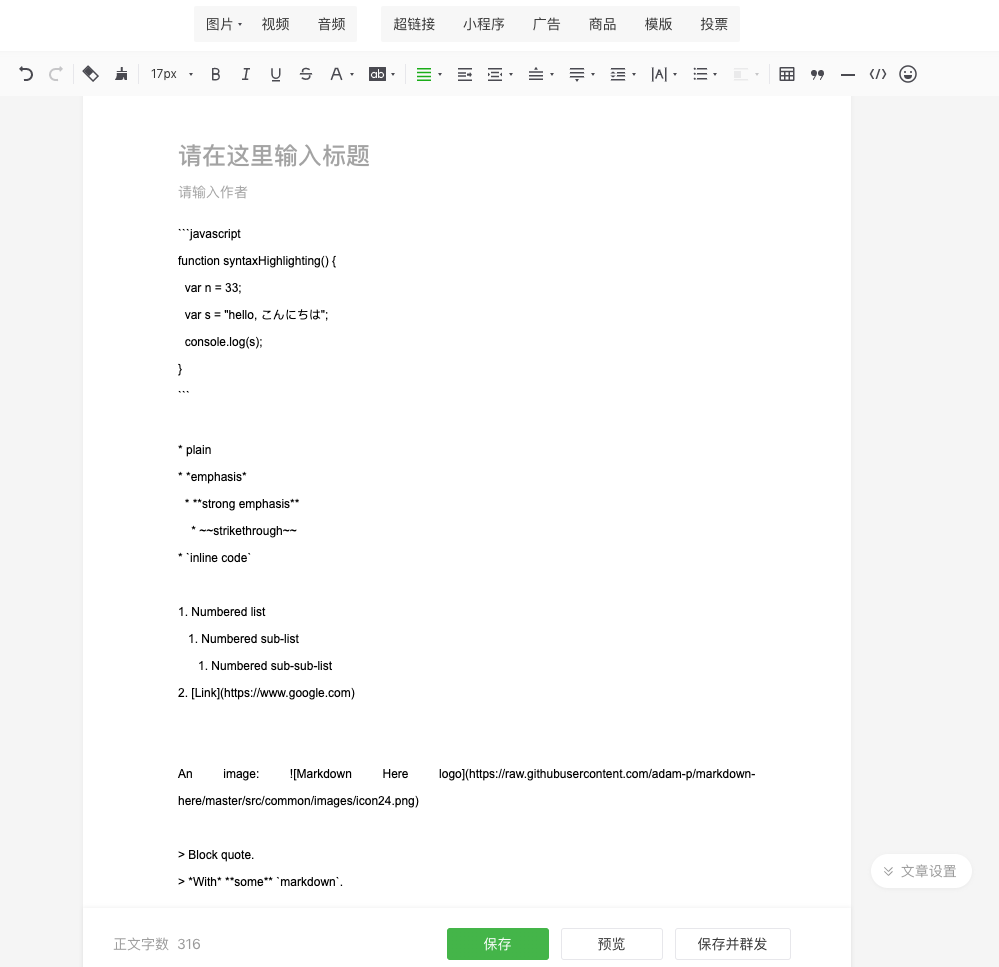Open the emoji picker
This screenshot has height=967, width=999.
pyautogui.click(x=908, y=74)
